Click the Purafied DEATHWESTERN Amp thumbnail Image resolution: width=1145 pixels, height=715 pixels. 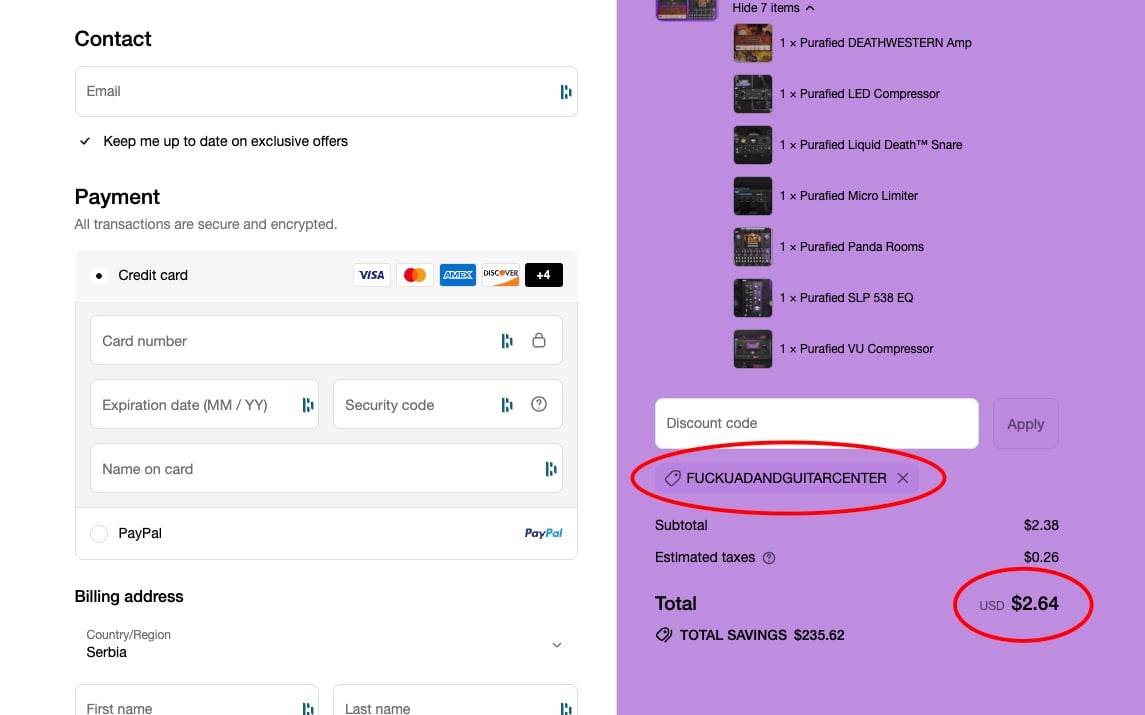coord(753,43)
